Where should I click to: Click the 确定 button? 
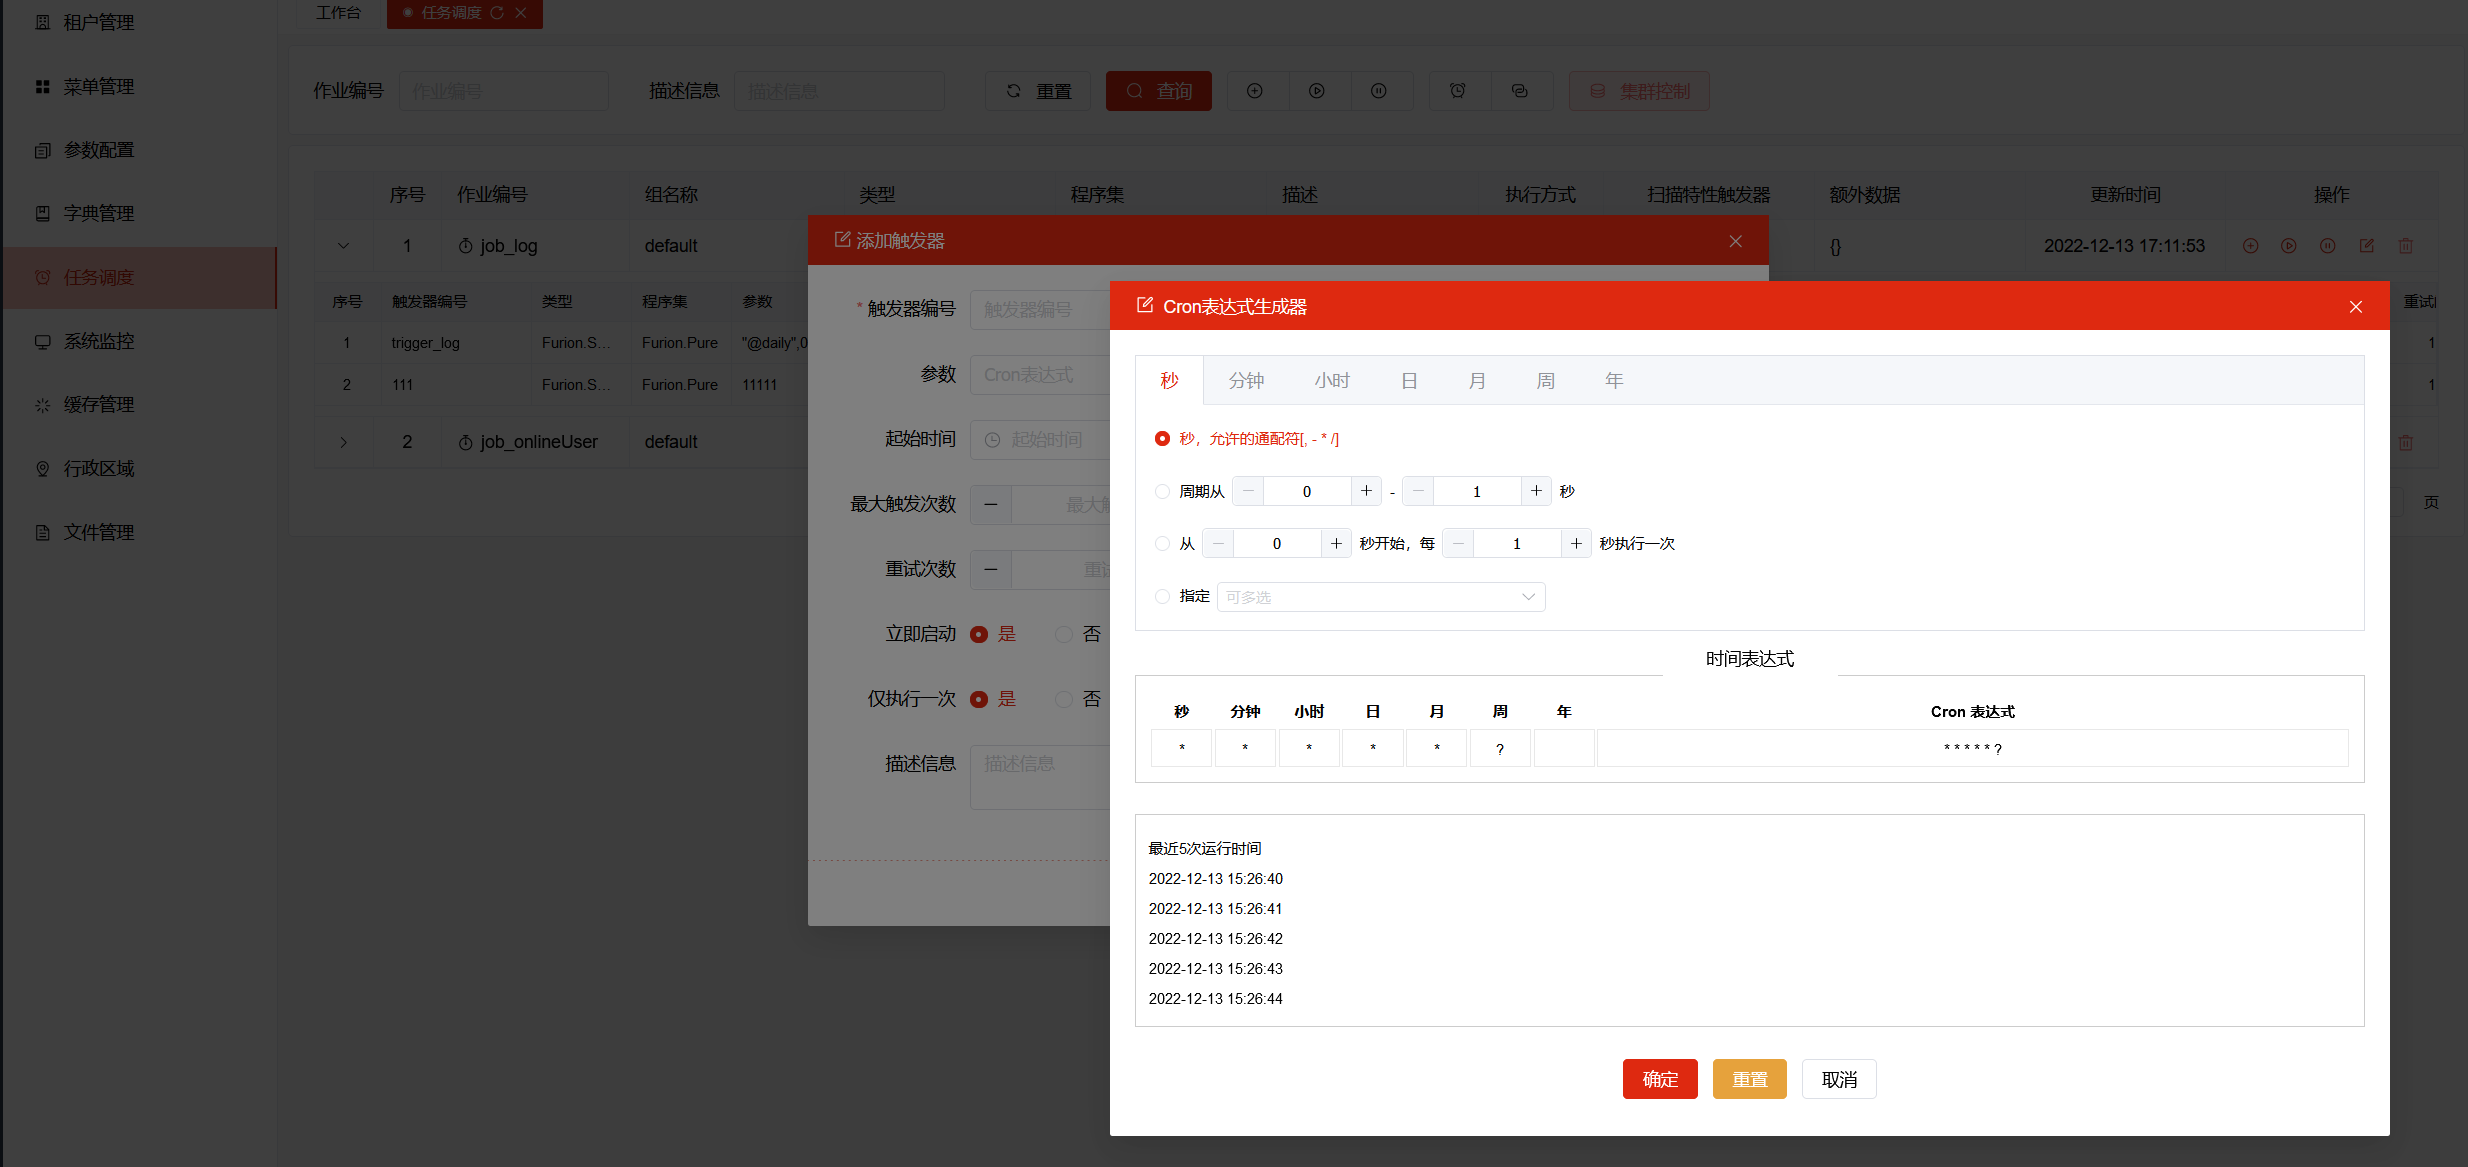[x=1660, y=1079]
